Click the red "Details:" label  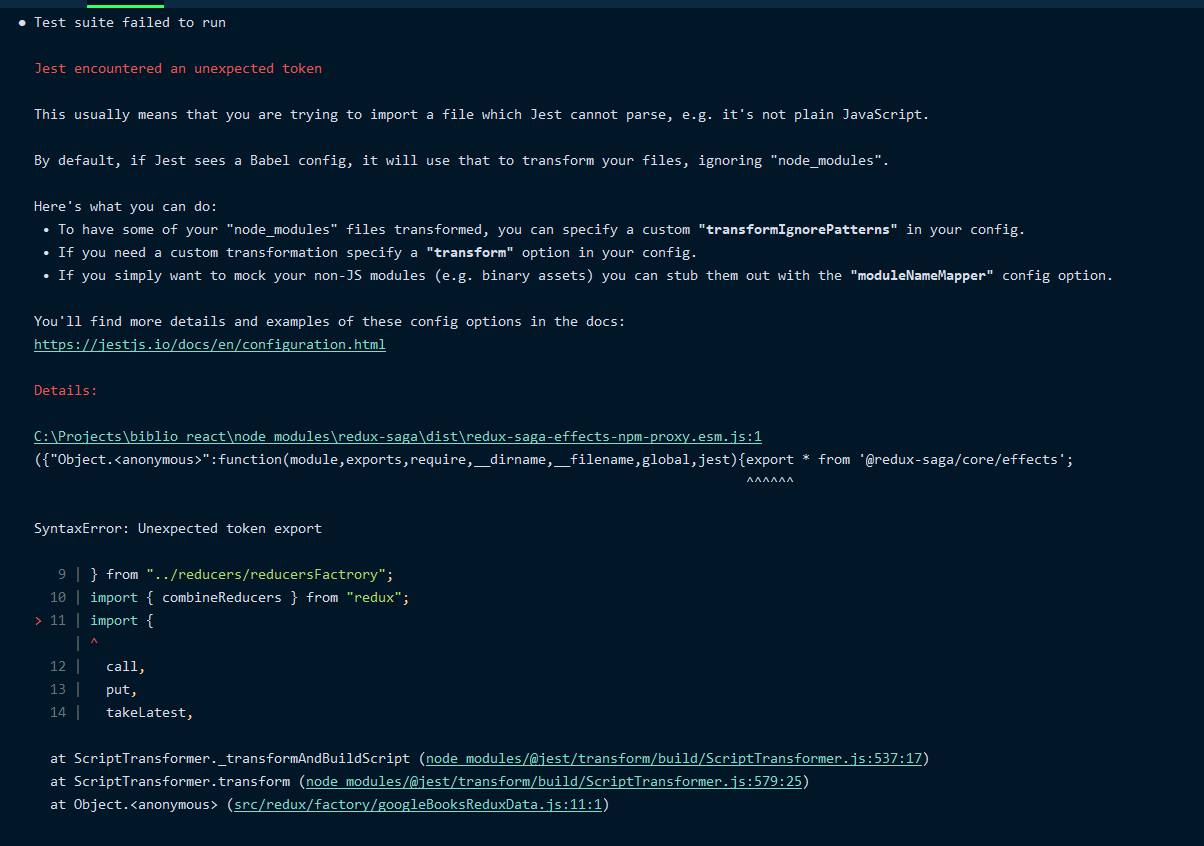66,390
